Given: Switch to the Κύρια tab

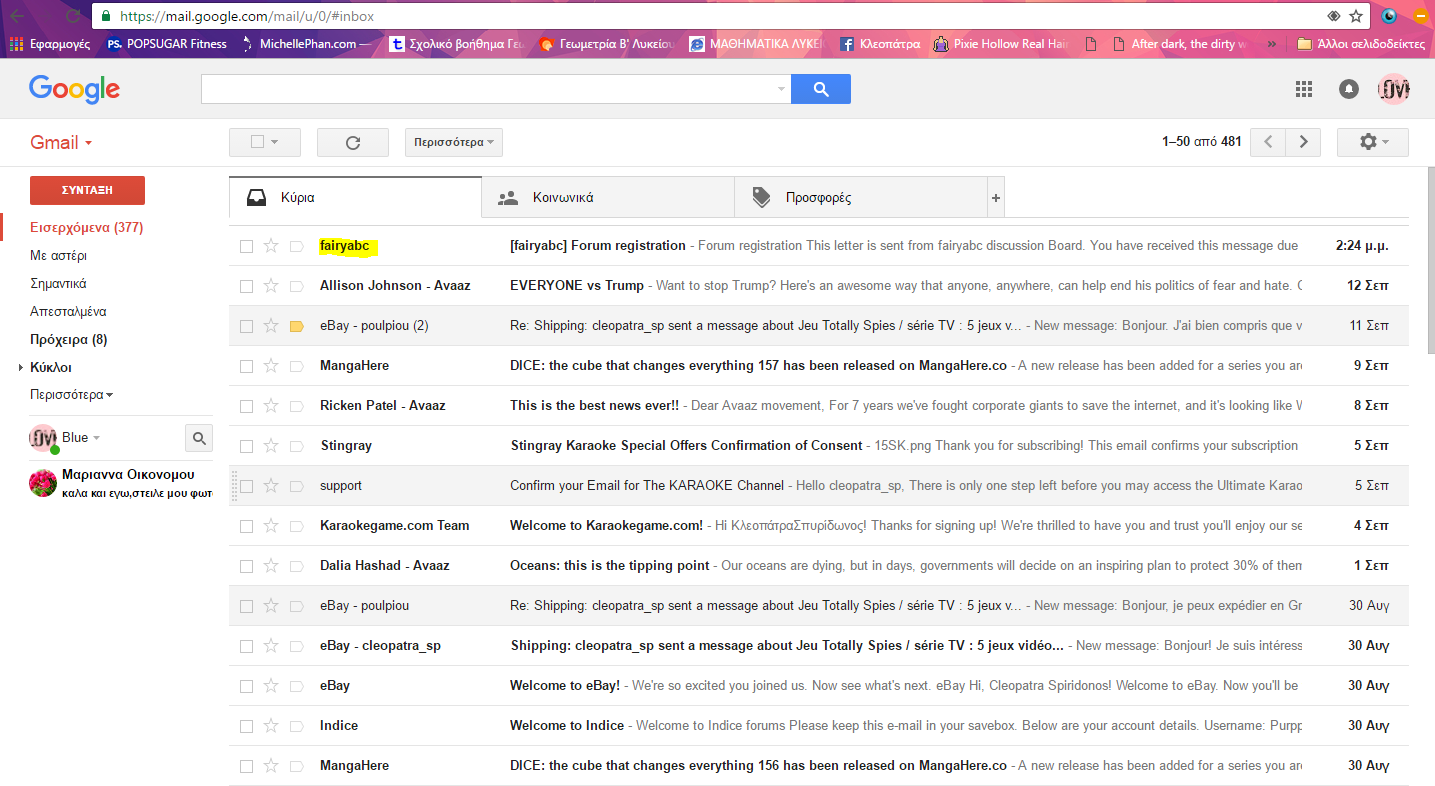Looking at the screenshot, I should click(355, 198).
